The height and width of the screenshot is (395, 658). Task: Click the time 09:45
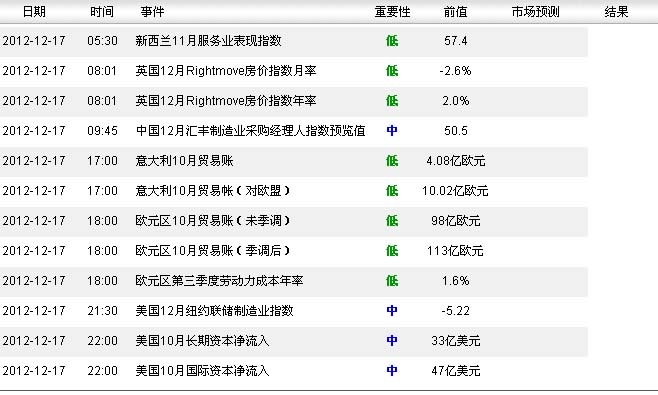102,131
